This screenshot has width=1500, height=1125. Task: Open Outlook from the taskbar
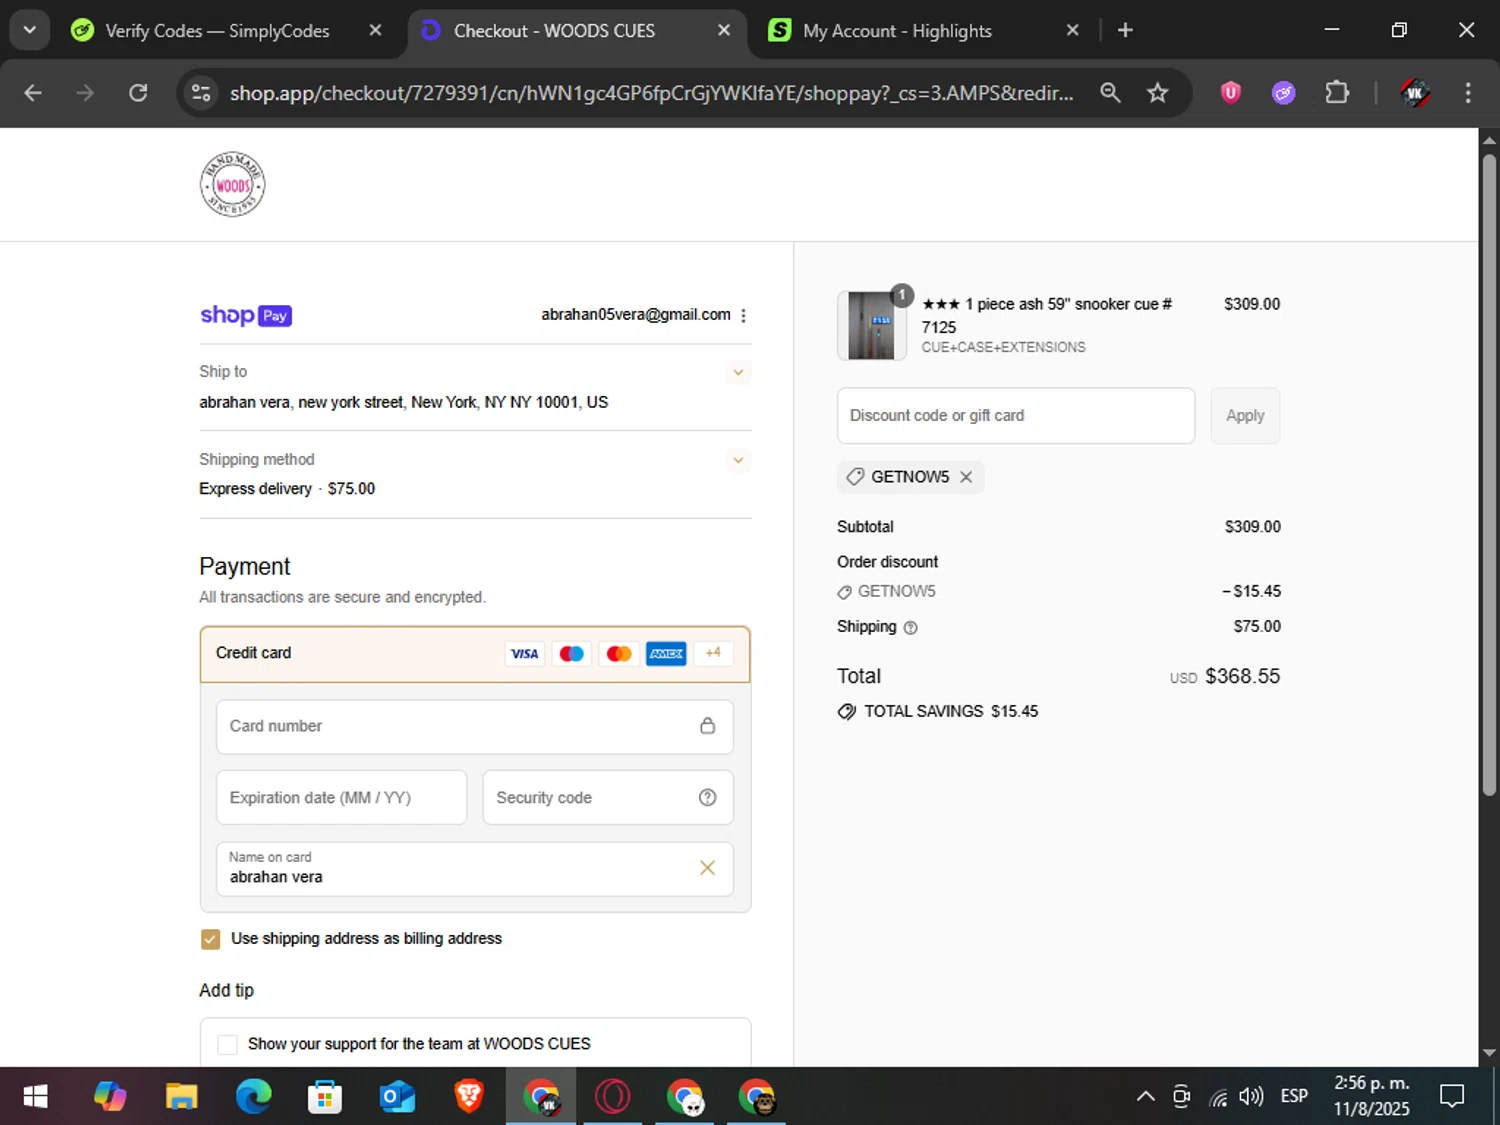pyautogui.click(x=397, y=1097)
